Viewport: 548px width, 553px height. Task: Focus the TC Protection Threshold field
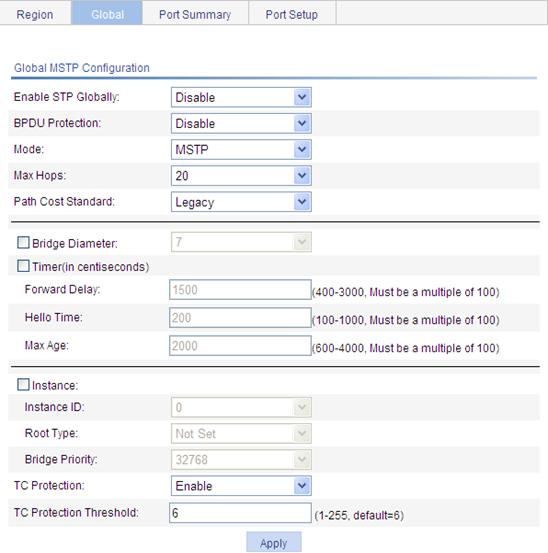coord(240,513)
